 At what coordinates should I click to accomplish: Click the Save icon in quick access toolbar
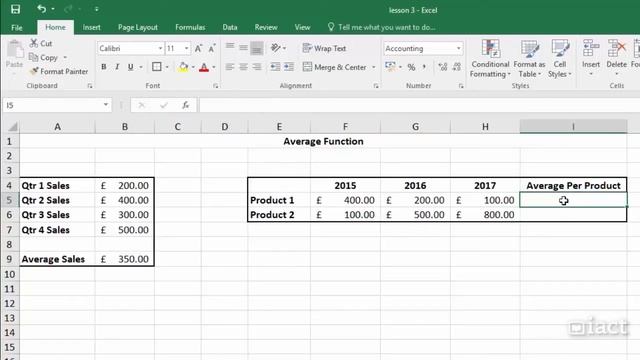[x=16, y=9]
